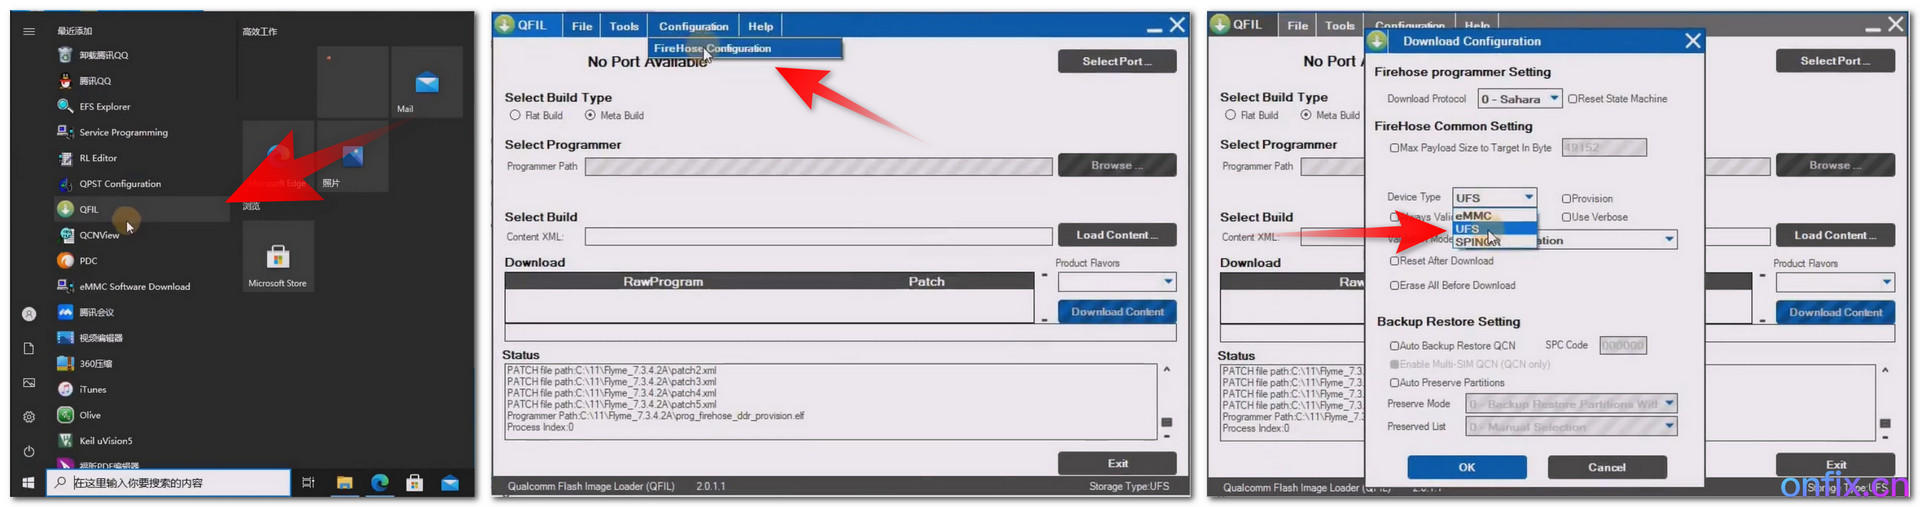Screen dimensions: 1920x507
Task: Click Load Content button in the middle window
Action: [x=1116, y=235]
